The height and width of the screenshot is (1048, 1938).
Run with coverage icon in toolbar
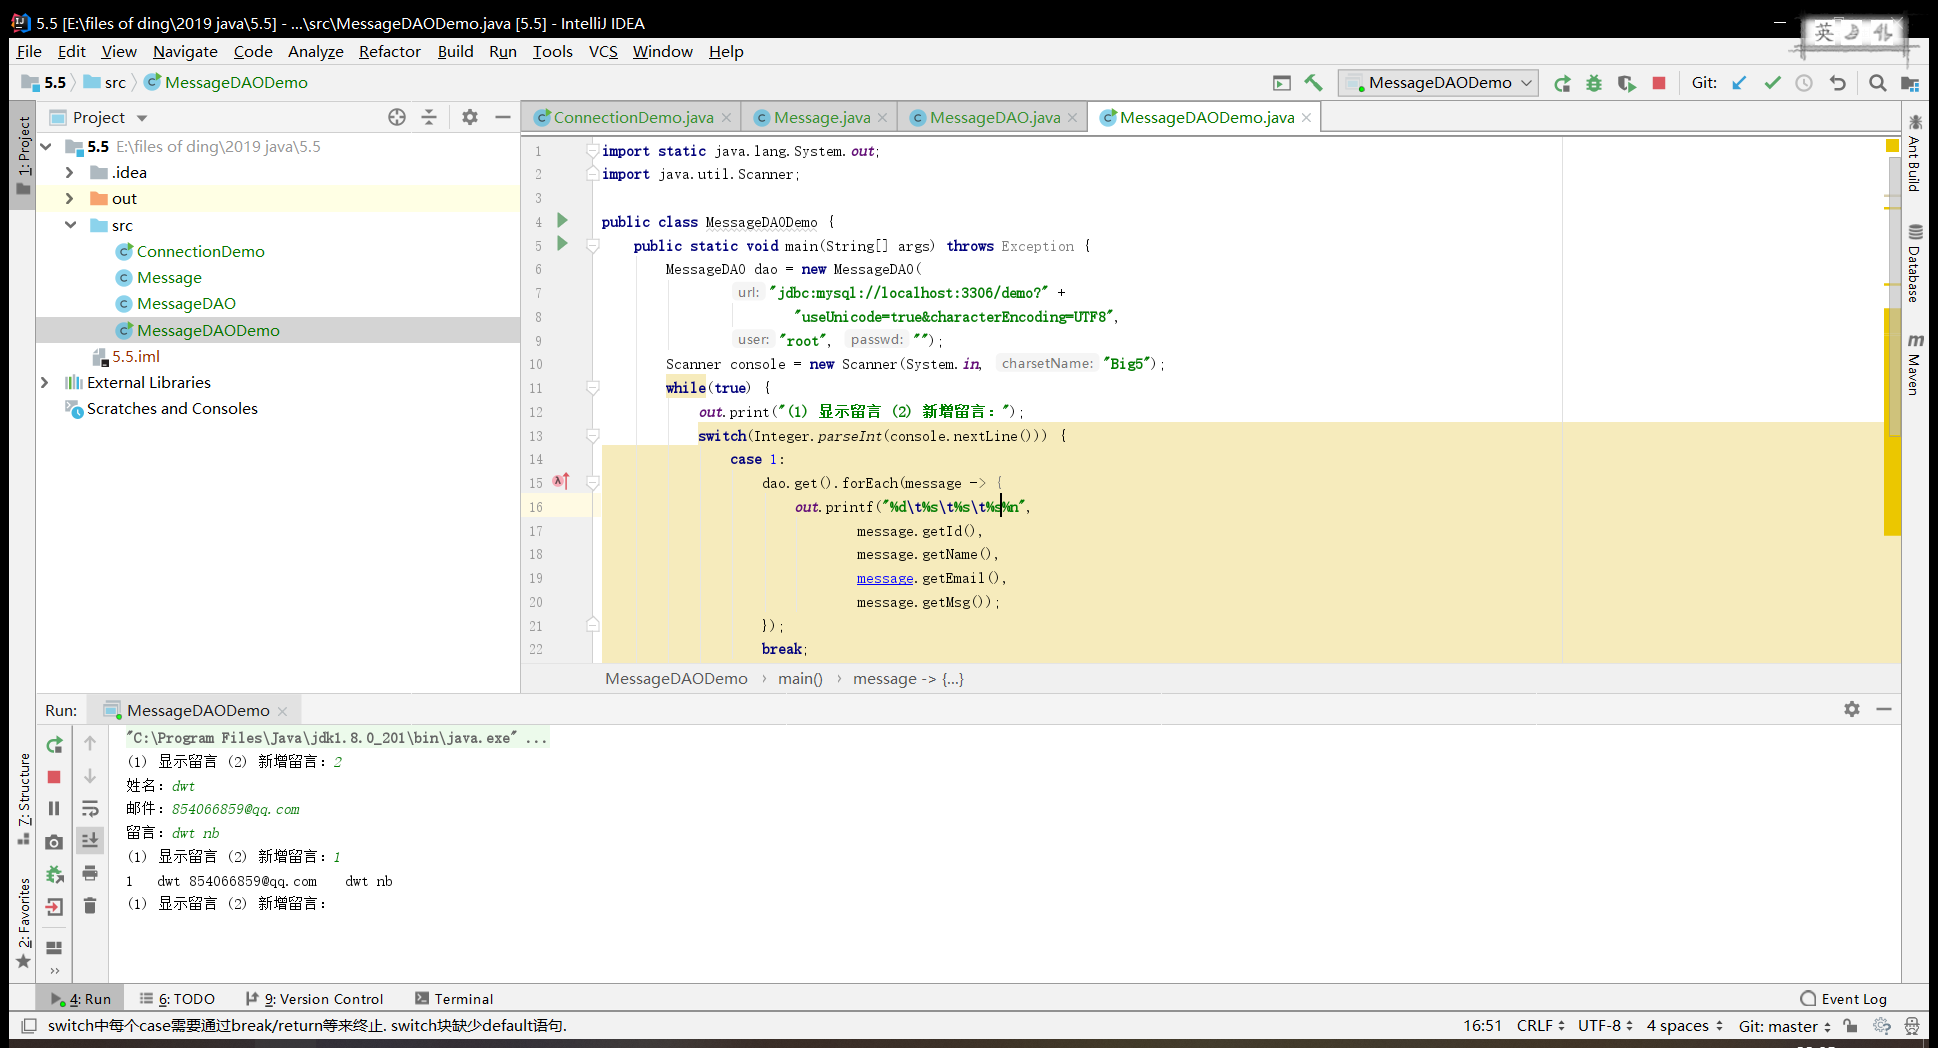coord(1627,83)
